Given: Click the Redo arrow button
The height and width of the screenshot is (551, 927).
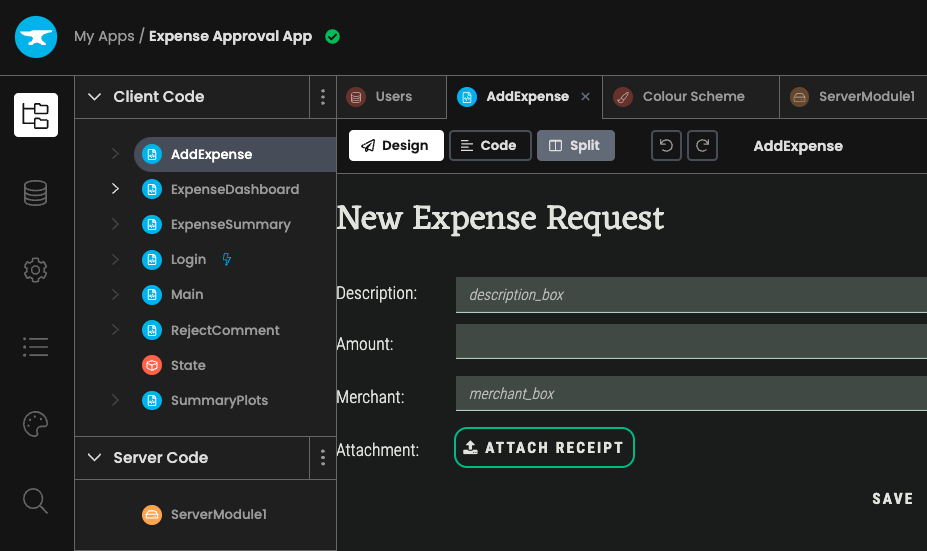Looking at the screenshot, I should pos(704,146).
